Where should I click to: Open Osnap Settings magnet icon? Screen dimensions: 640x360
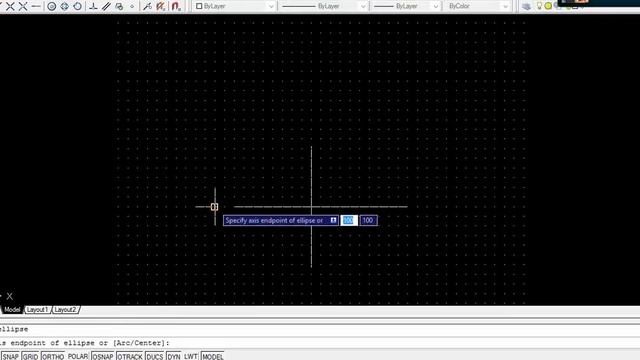point(176,6)
